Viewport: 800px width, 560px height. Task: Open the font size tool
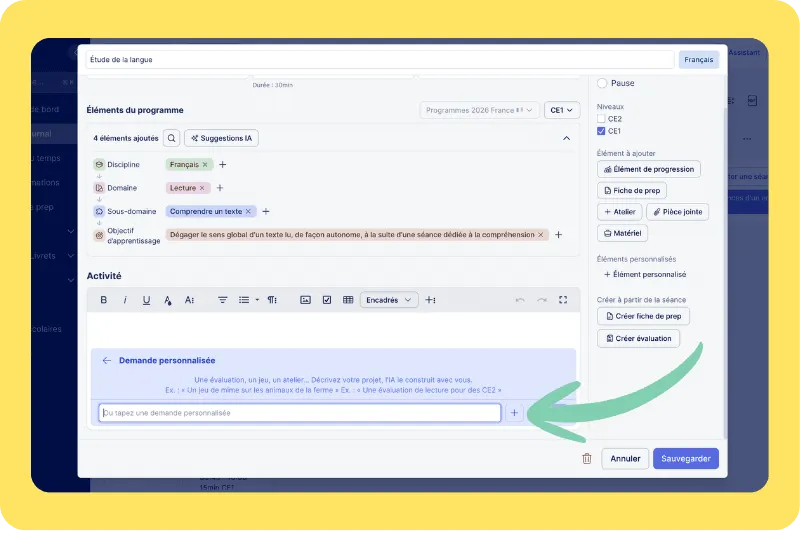pos(189,300)
